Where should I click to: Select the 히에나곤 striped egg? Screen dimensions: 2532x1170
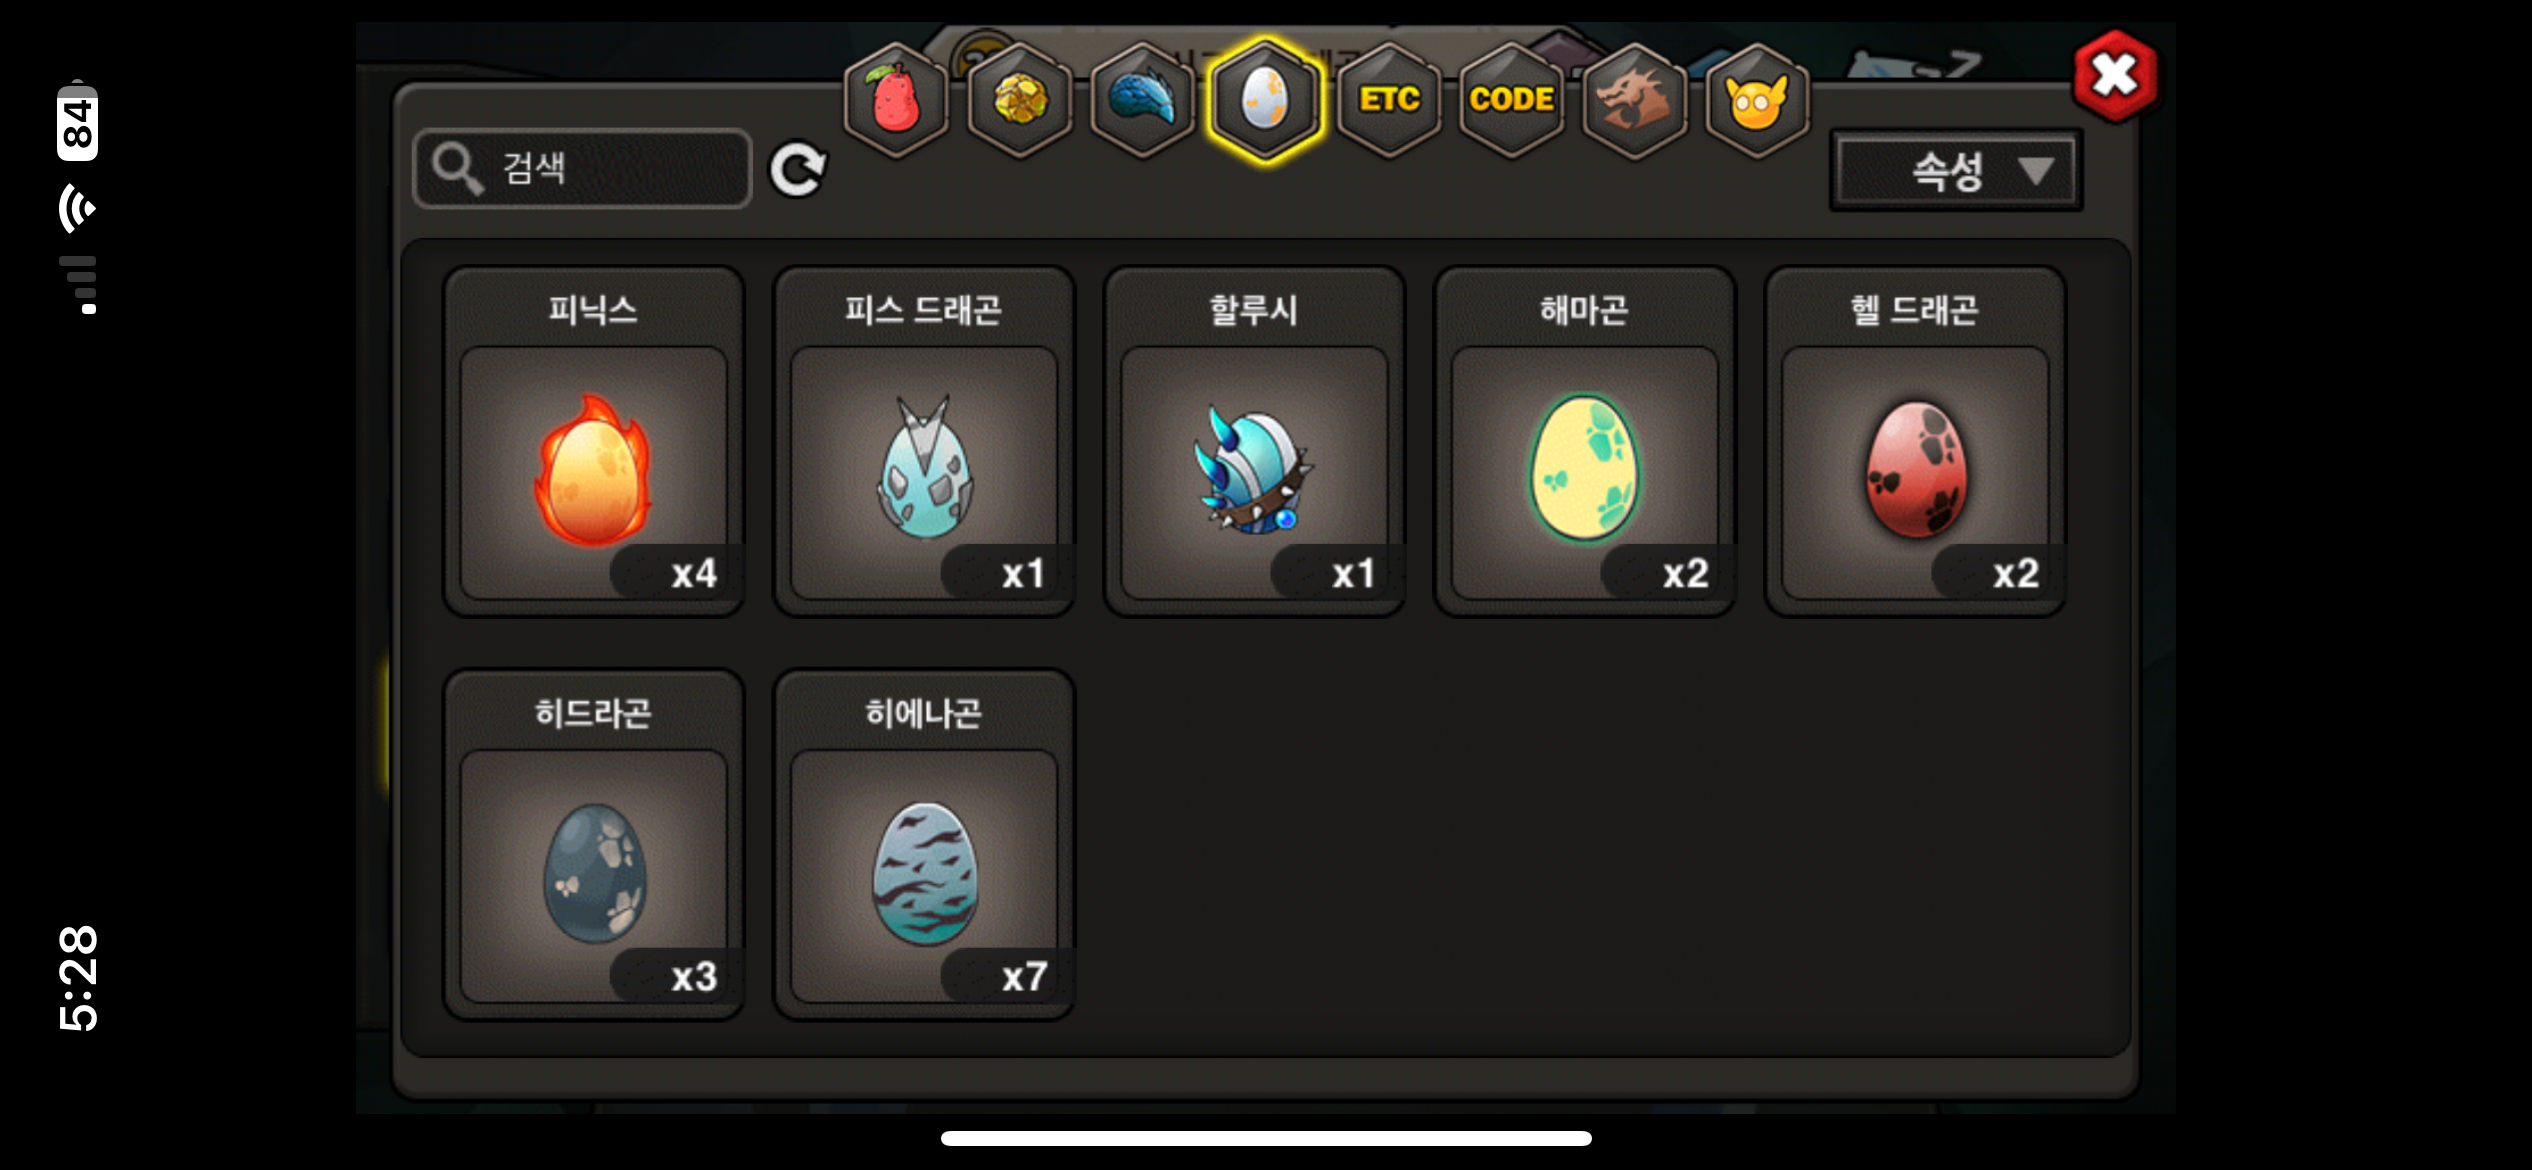point(924,845)
